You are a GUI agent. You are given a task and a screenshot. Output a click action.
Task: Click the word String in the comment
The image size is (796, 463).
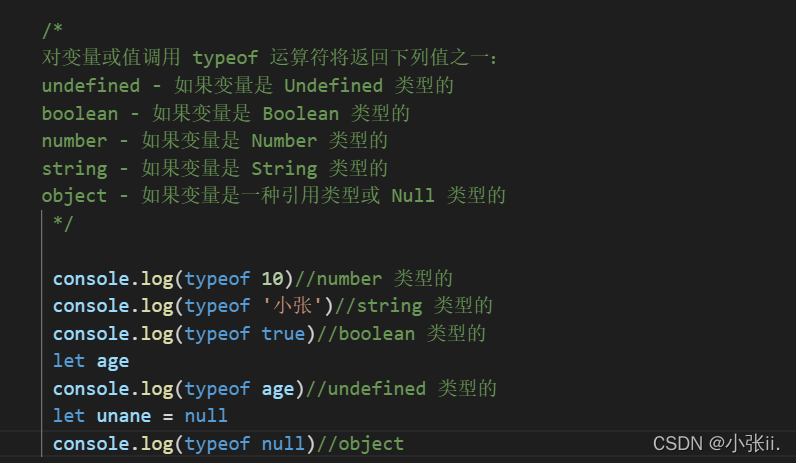tap(284, 169)
